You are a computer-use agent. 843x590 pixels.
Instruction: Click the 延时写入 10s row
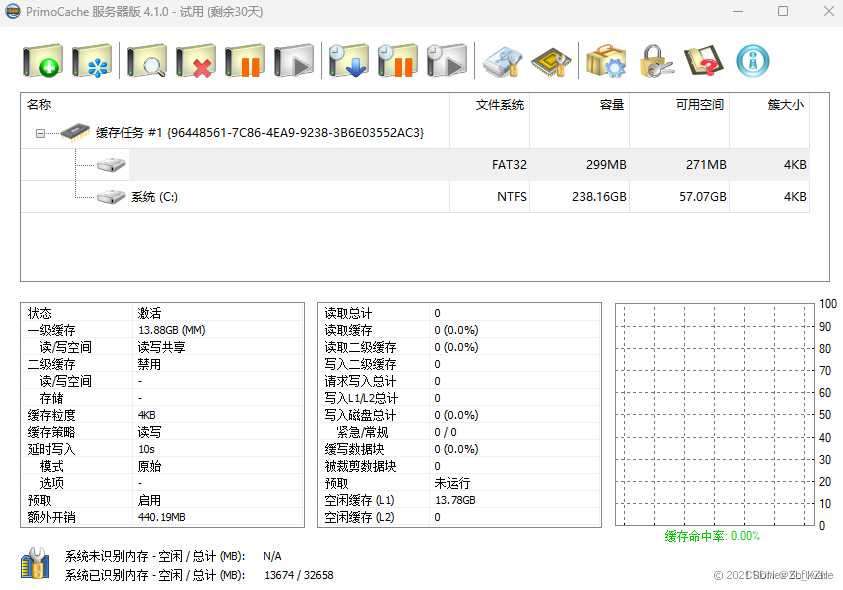pos(162,449)
